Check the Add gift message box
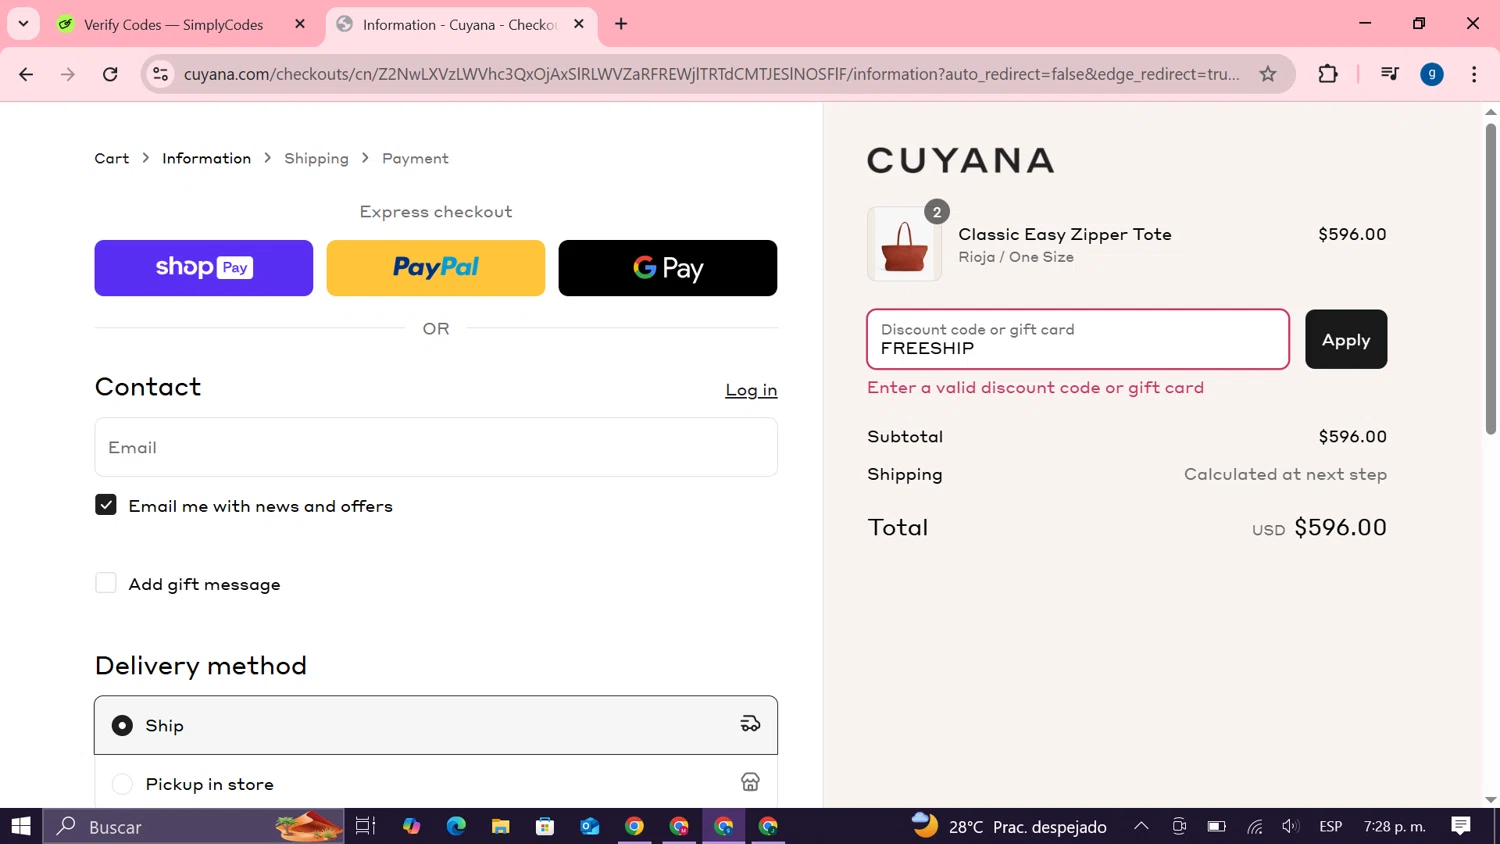The image size is (1500, 844). point(106,583)
